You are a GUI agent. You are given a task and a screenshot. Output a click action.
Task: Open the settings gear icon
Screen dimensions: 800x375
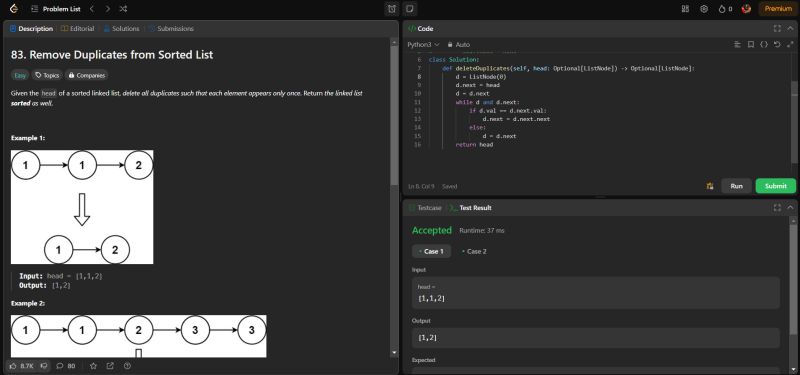click(704, 9)
